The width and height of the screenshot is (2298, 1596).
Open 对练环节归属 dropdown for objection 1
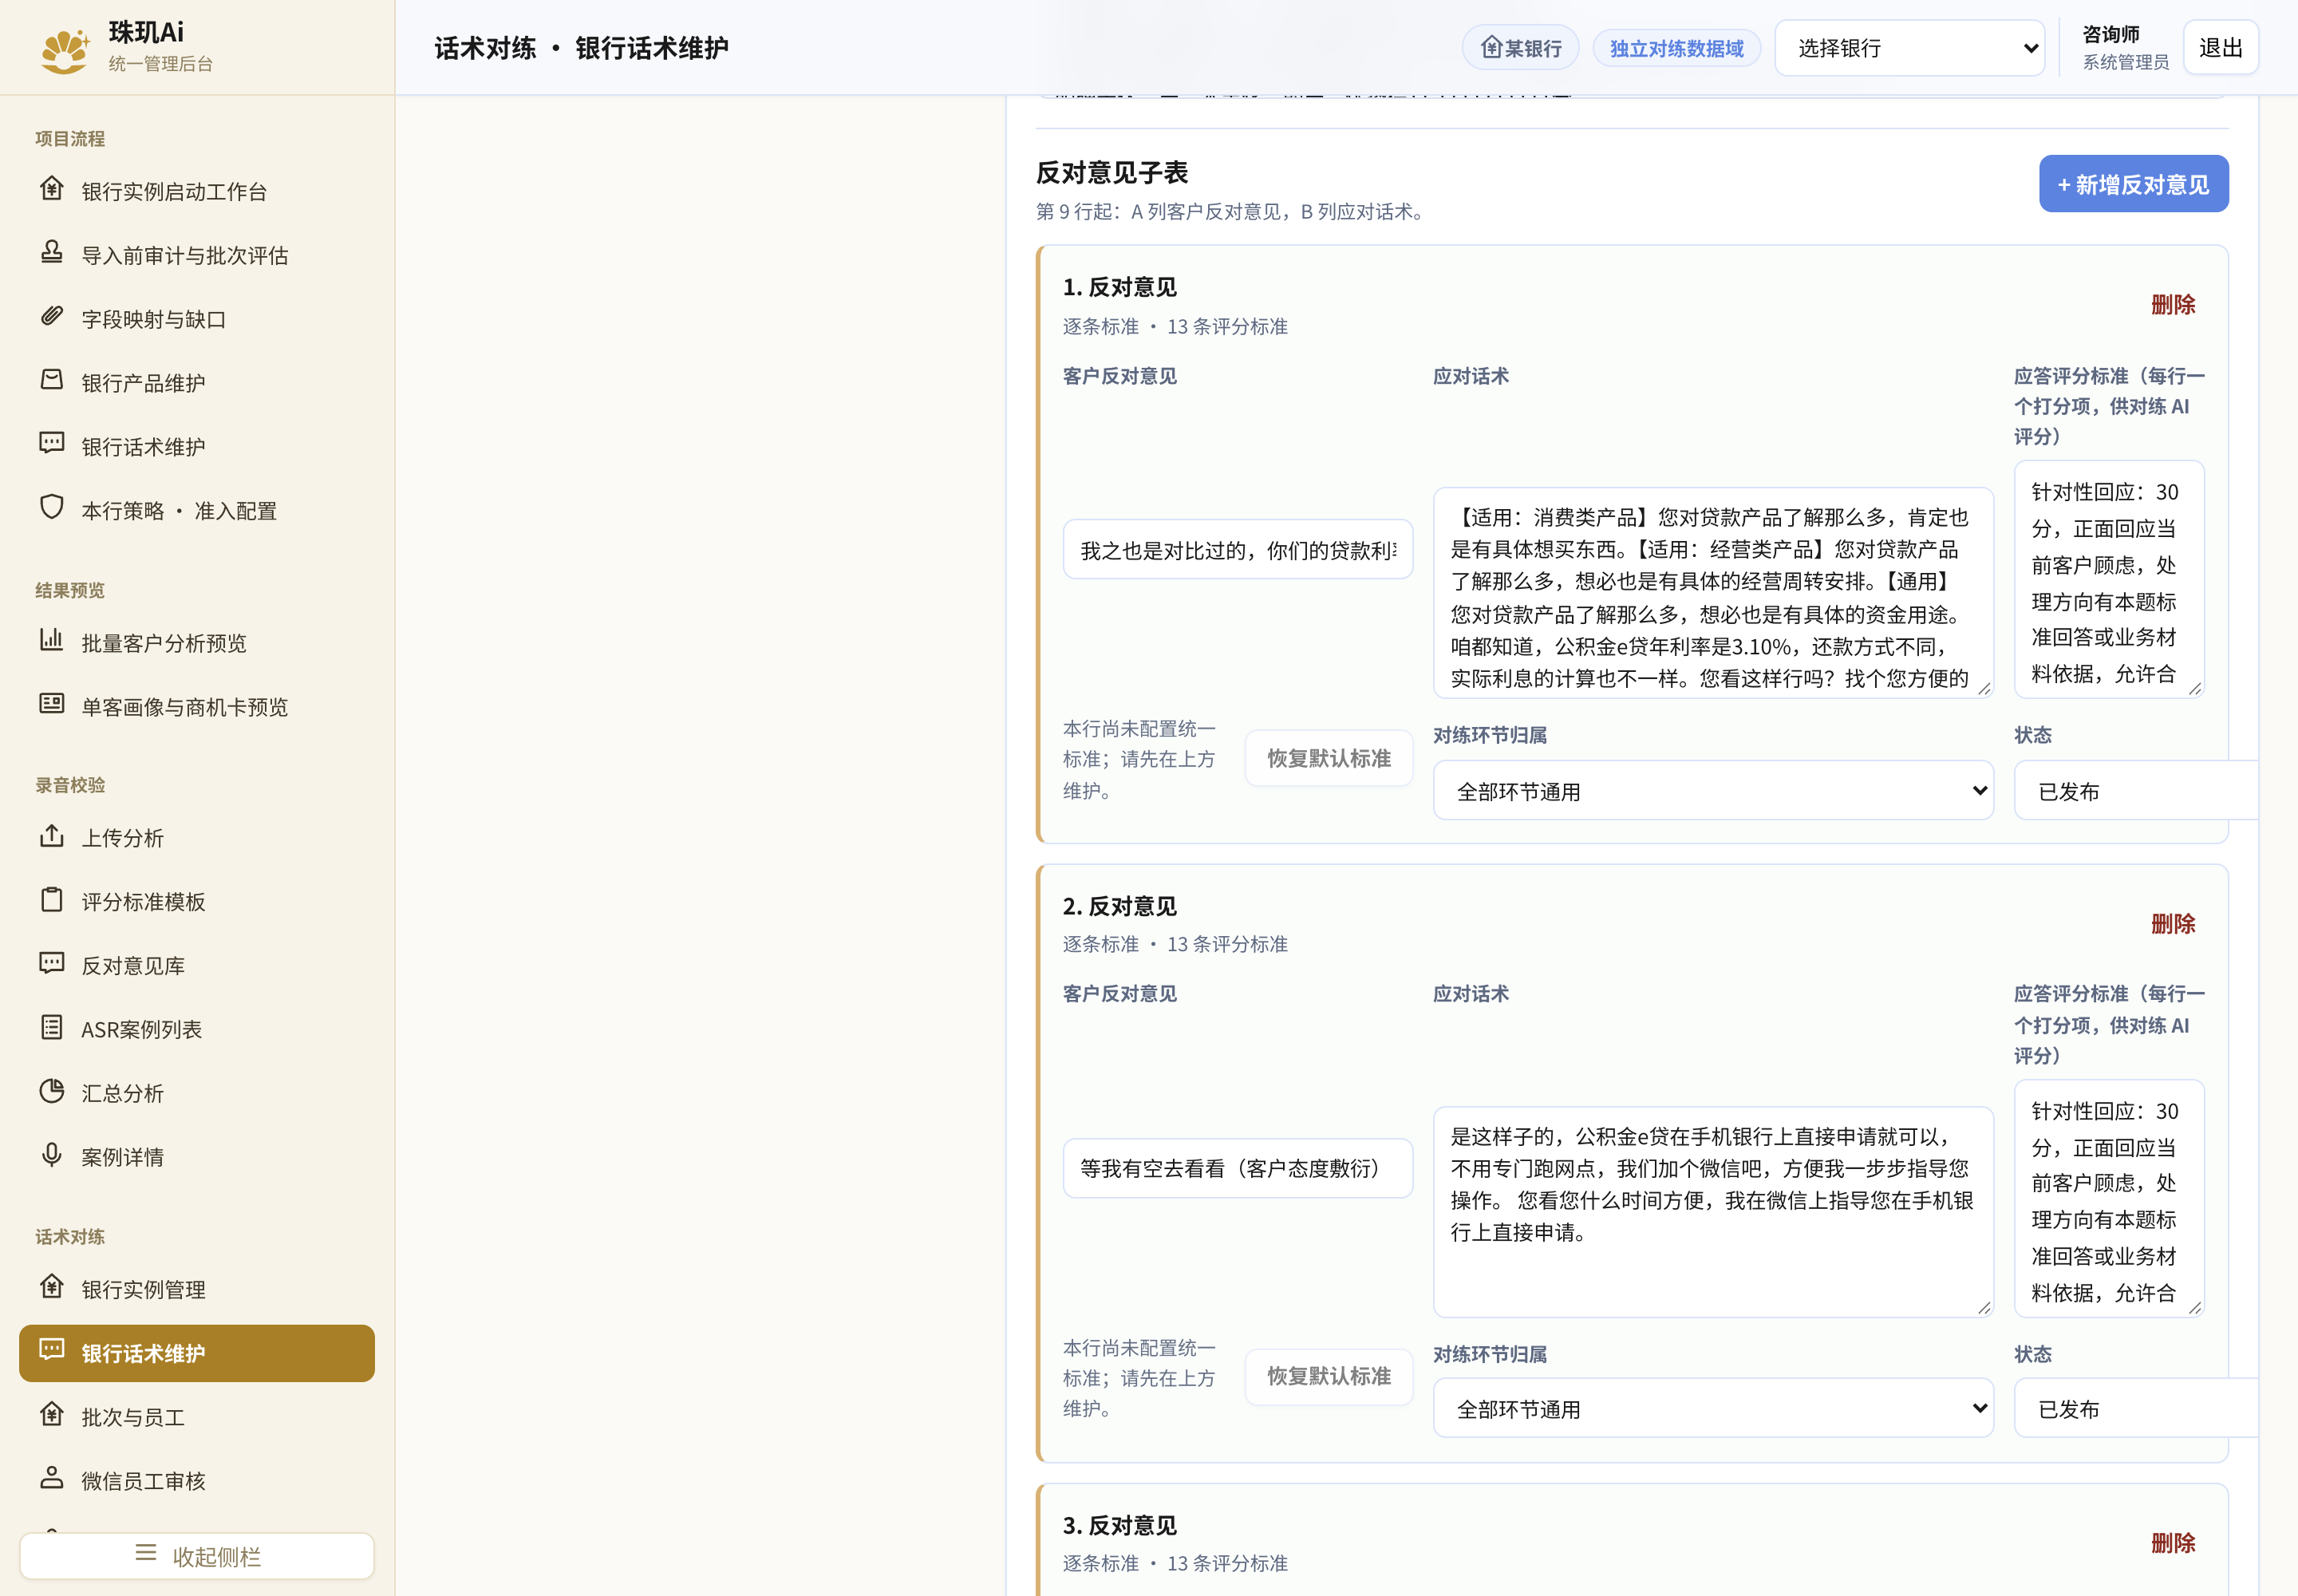(x=1713, y=790)
